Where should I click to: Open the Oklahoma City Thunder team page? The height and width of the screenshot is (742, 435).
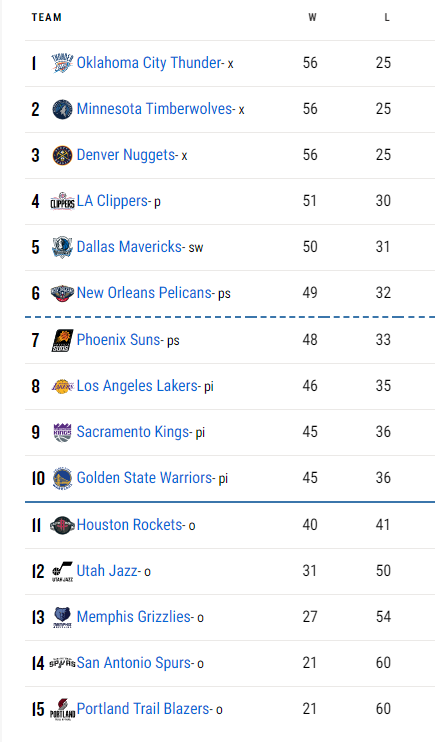tap(149, 62)
